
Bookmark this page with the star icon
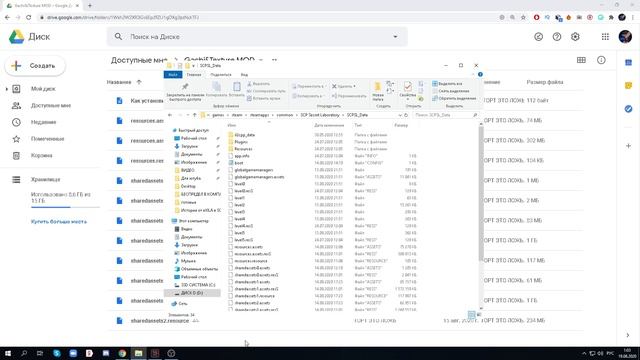(x=523, y=18)
